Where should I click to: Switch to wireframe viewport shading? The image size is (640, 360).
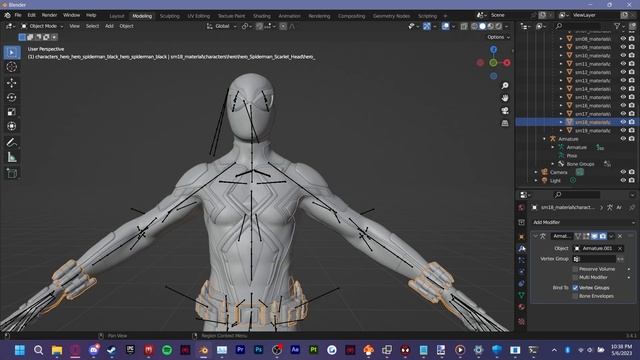coord(474,26)
